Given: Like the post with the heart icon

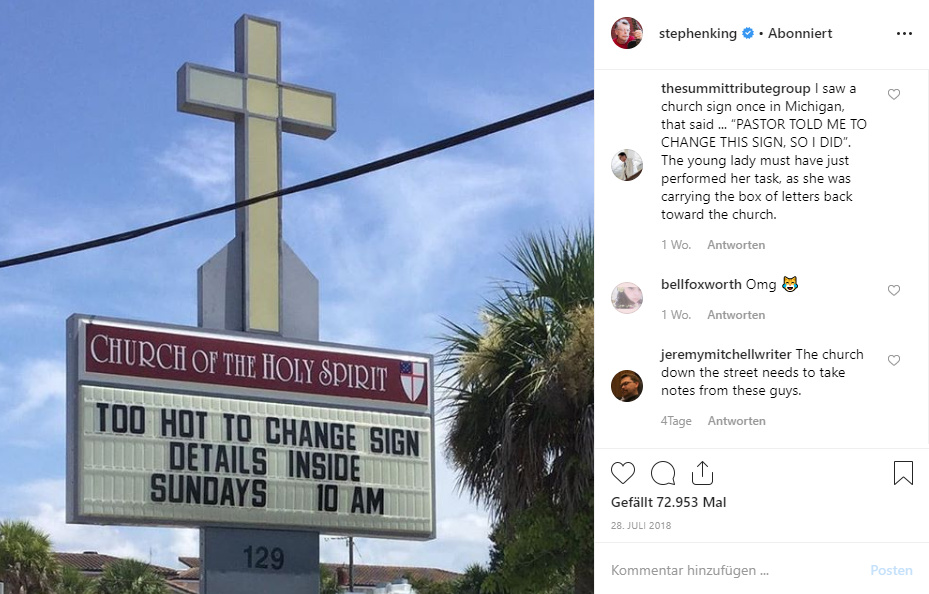Looking at the screenshot, I should [623, 473].
